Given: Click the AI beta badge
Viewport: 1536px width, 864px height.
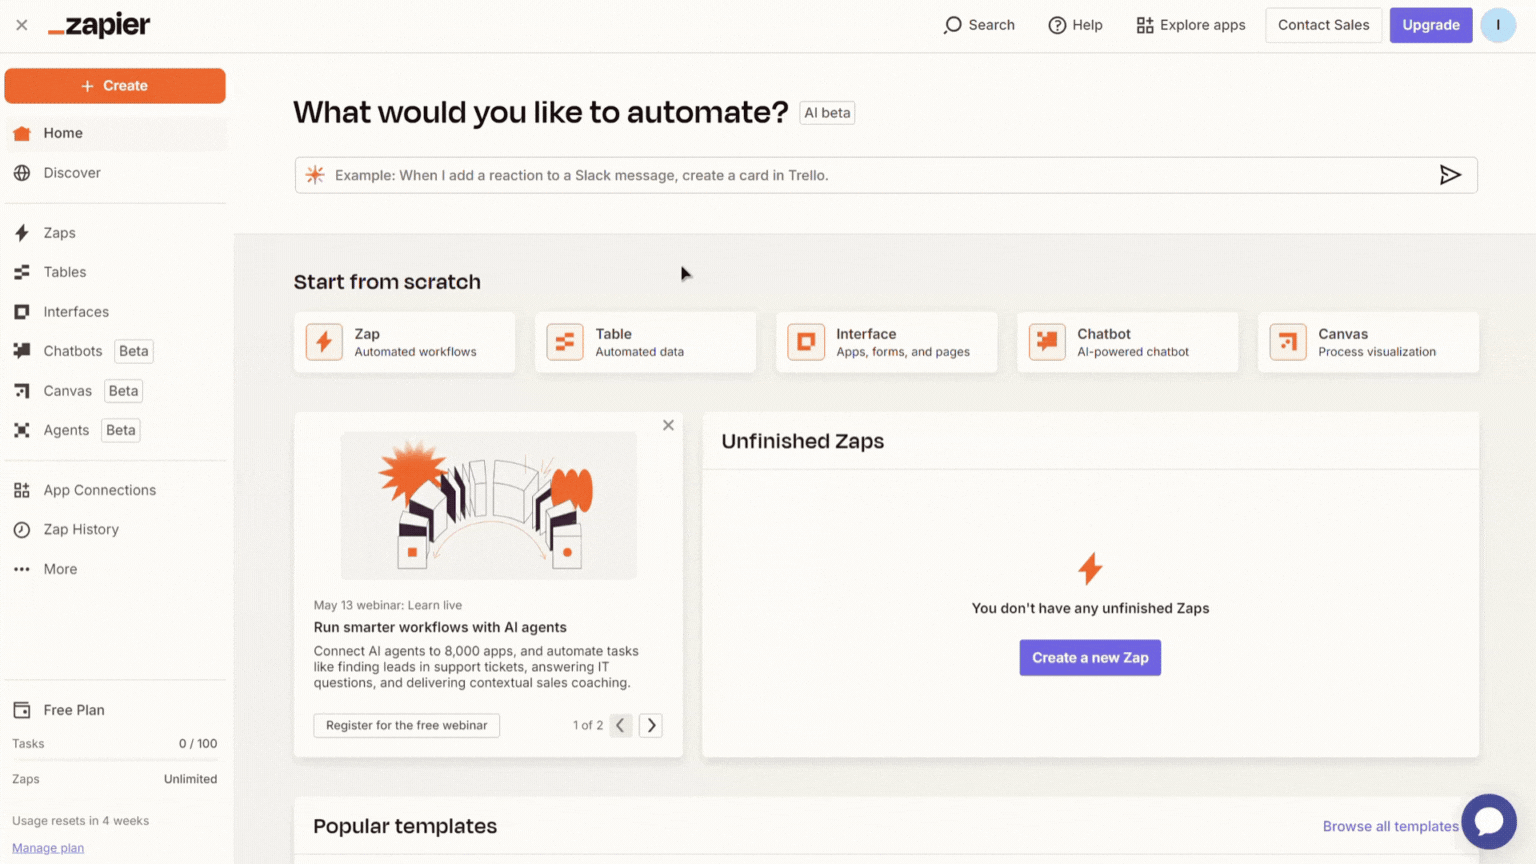Looking at the screenshot, I should [827, 113].
